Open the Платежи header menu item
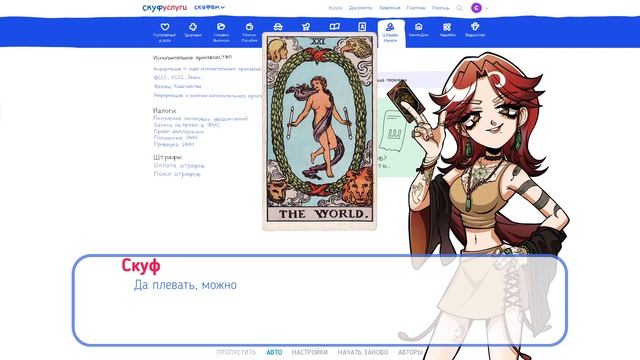640x360 pixels. (x=416, y=8)
